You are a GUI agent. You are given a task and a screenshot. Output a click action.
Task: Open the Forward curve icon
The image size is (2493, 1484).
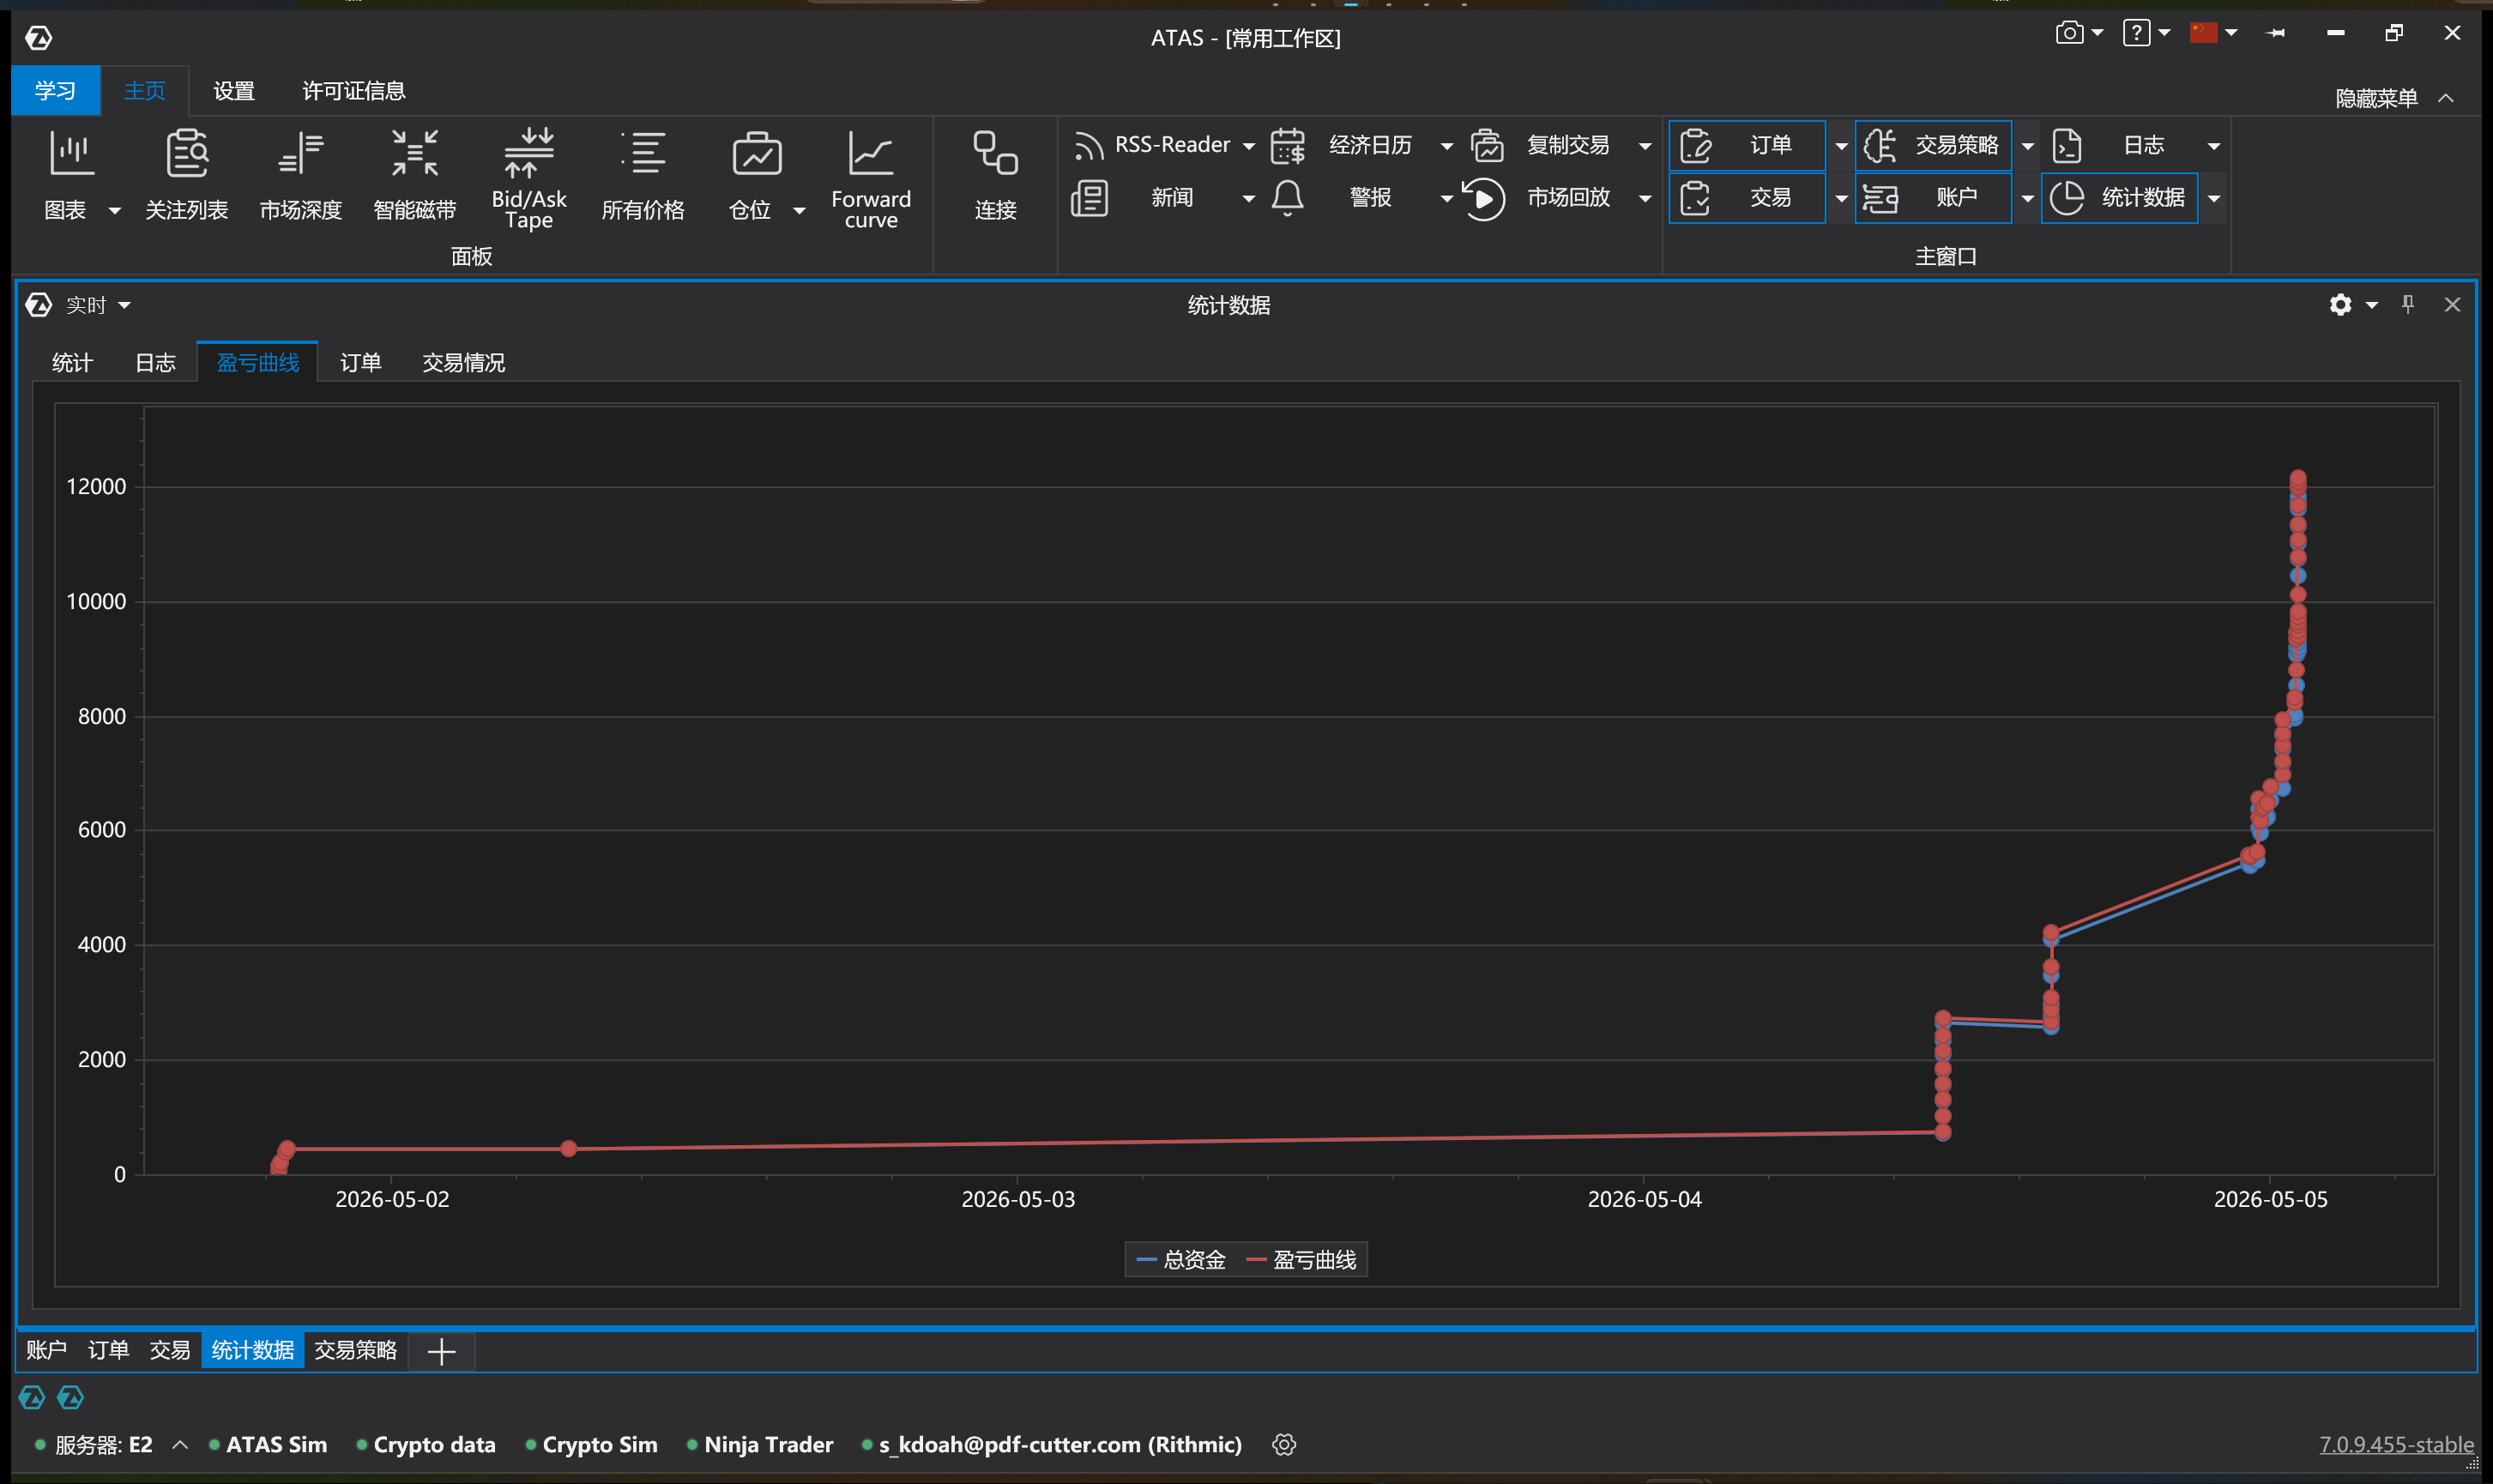[x=871, y=154]
